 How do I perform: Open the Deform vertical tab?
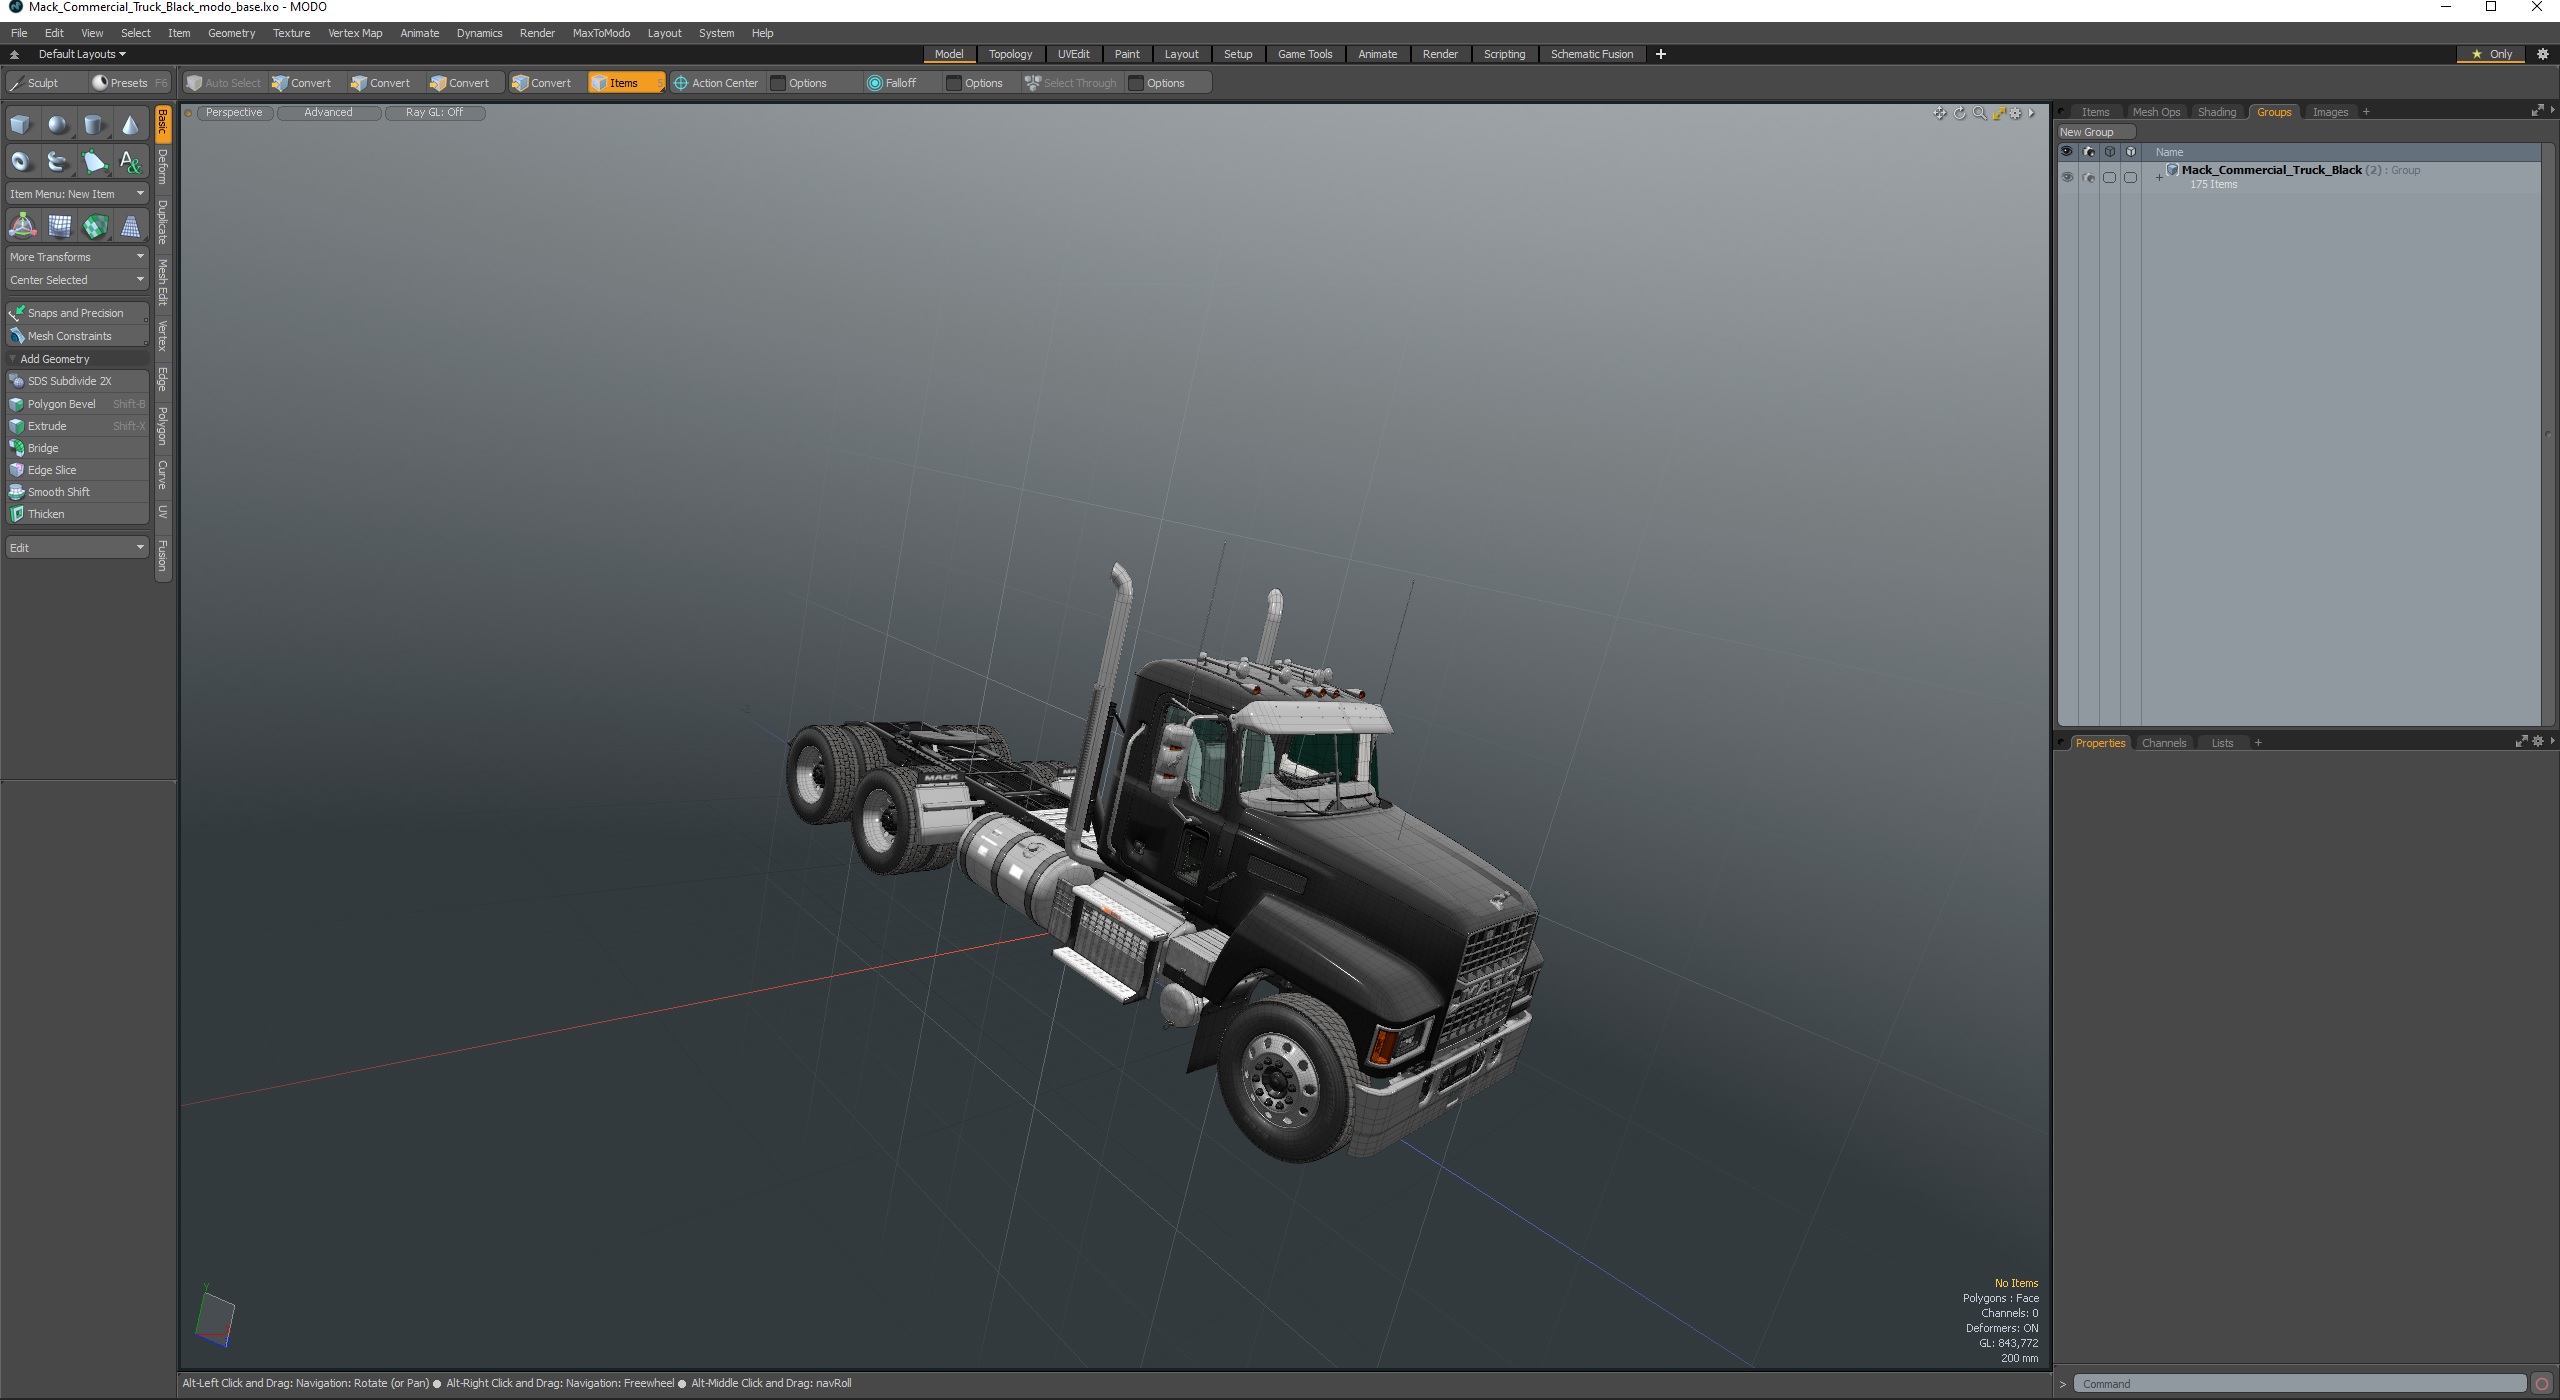click(163, 167)
